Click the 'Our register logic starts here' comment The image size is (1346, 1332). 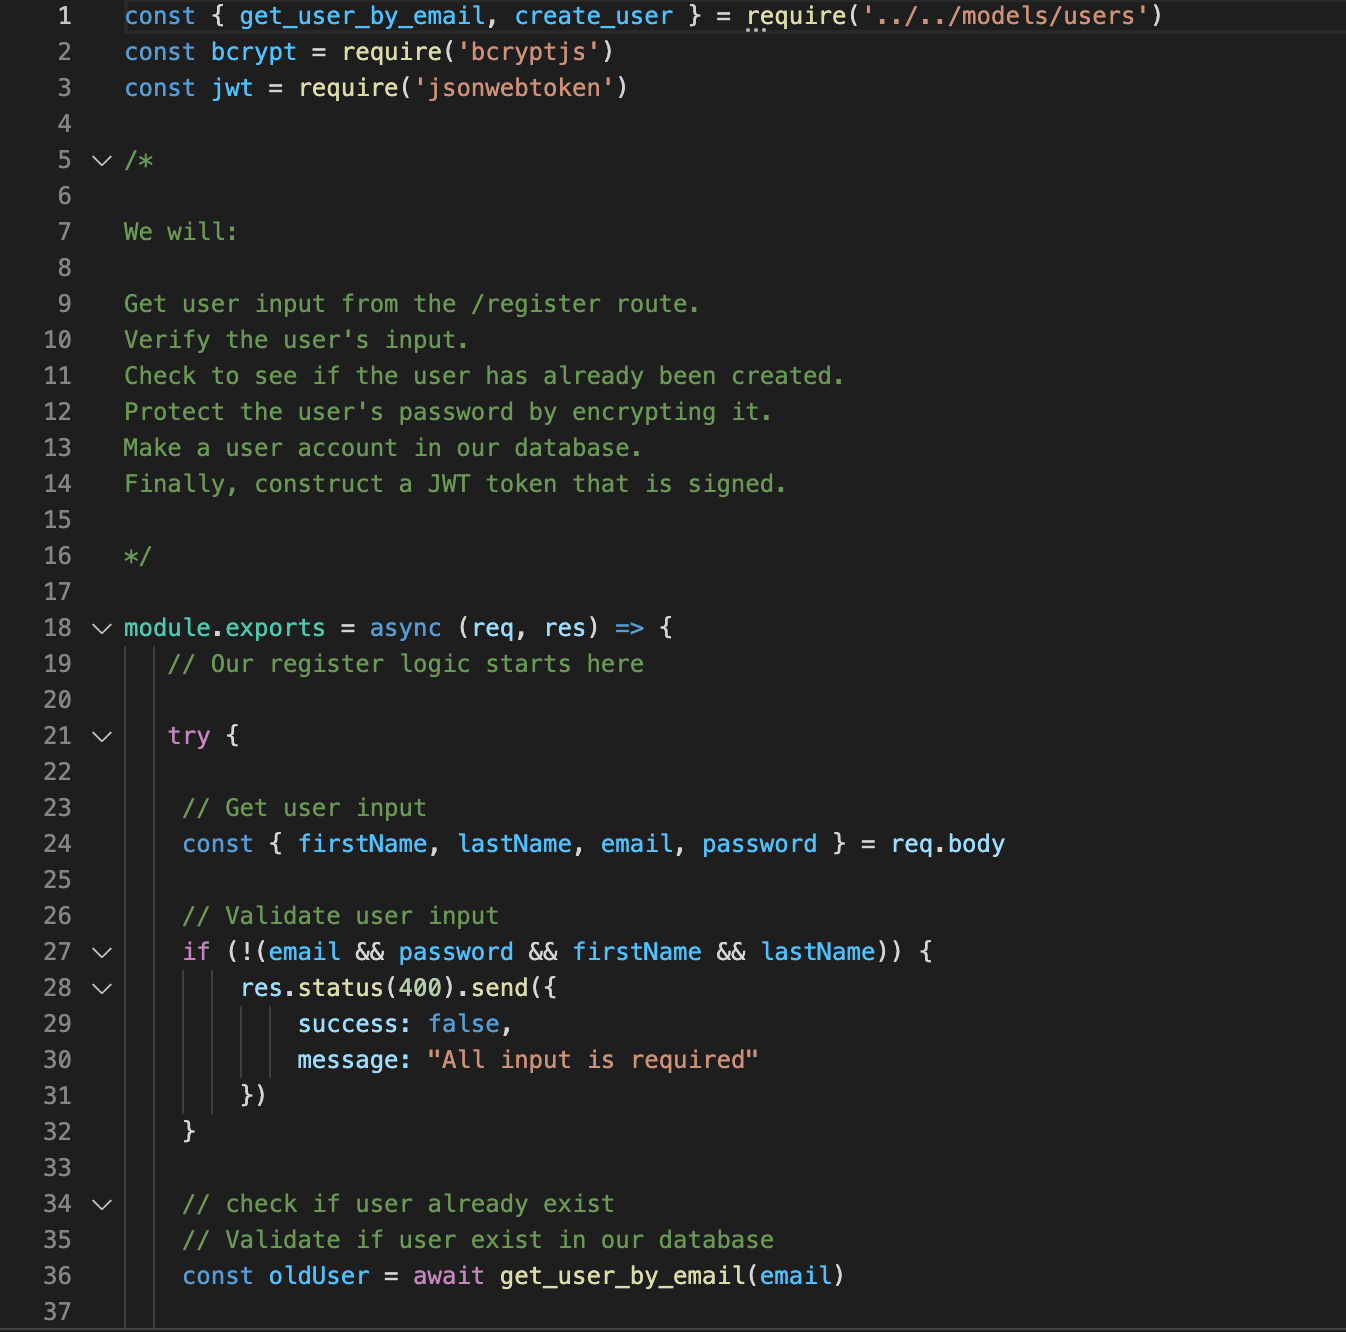[406, 664]
